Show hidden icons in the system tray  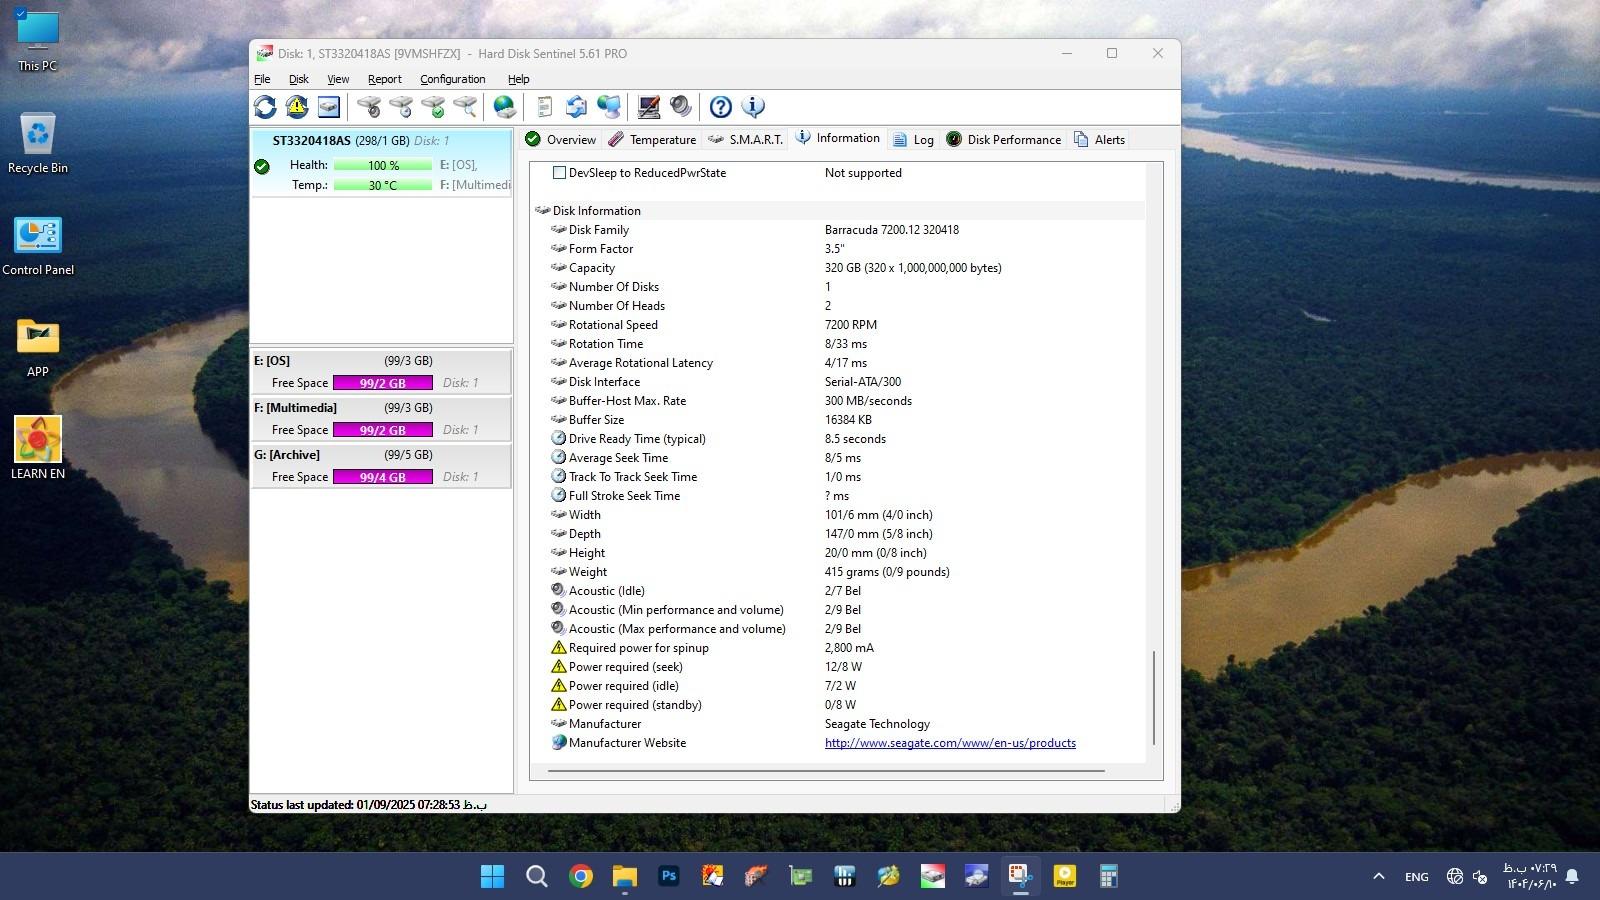point(1378,877)
